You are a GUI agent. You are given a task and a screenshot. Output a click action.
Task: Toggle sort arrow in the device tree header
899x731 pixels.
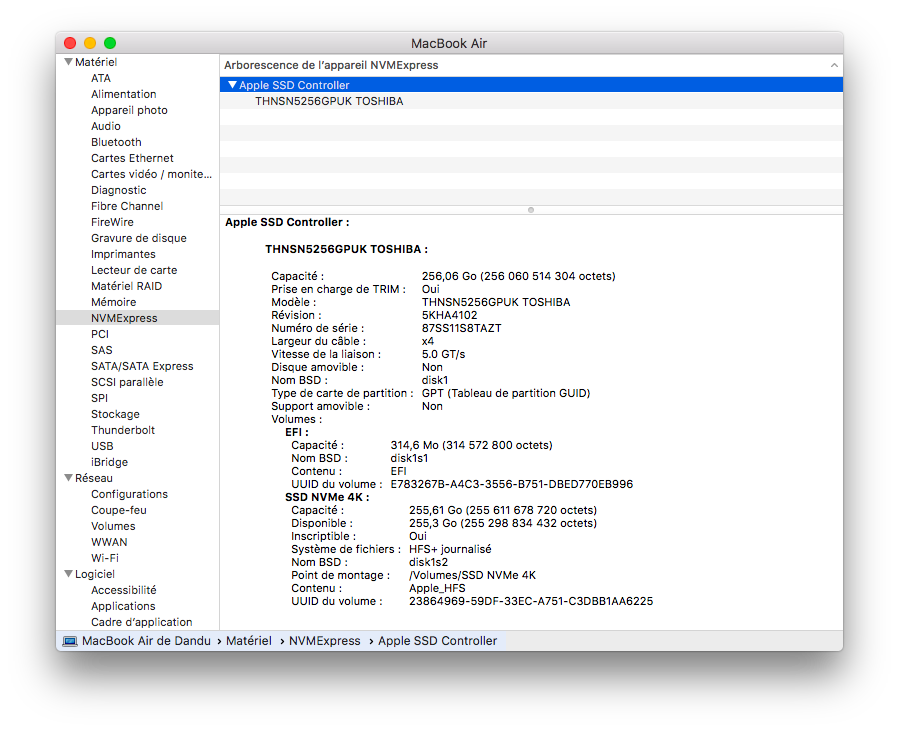point(834,65)
